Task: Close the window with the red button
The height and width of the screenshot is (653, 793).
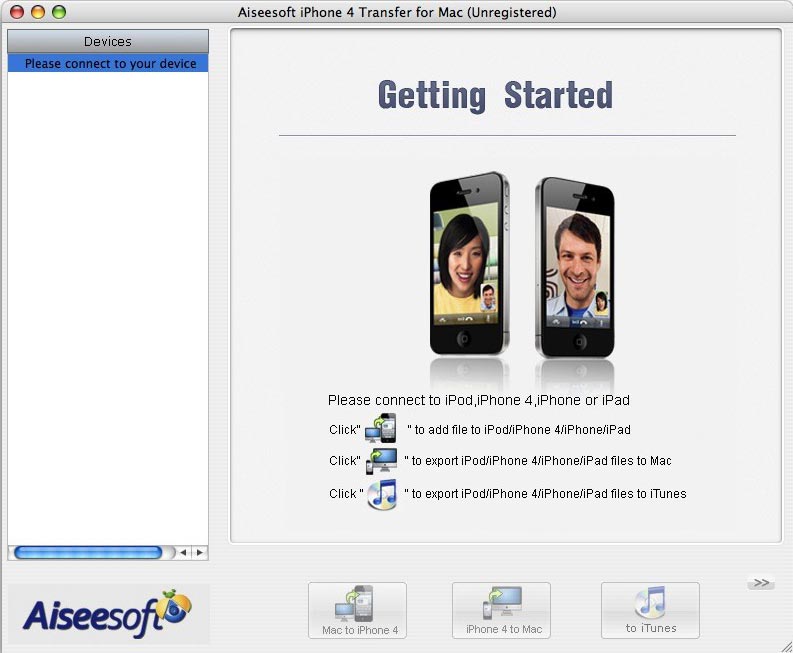Action: (x=17, y=12)
